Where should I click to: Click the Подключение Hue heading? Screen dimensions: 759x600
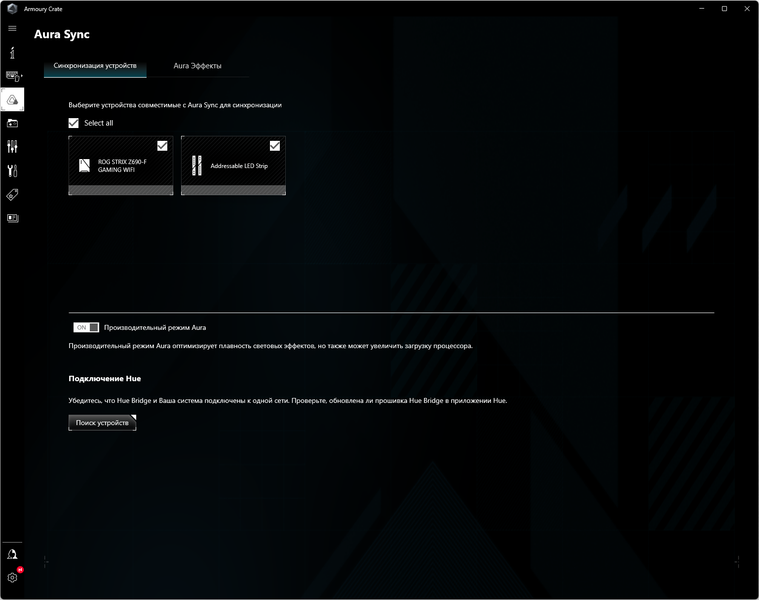(x=105, y=378)
